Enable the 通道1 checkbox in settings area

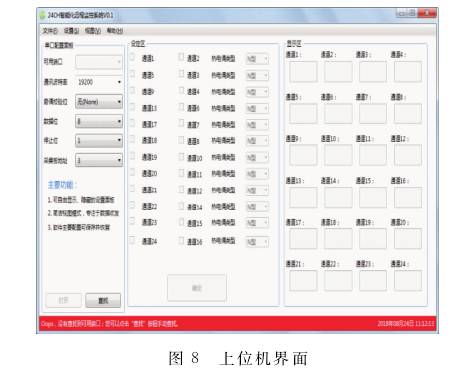click(132, 57)
